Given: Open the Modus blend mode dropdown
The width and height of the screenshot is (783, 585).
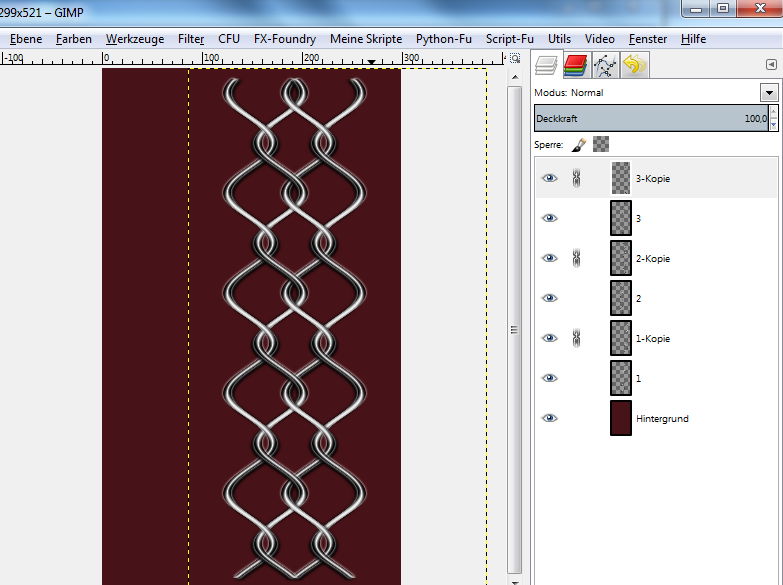Looking at the screenshot, I should [768, 93].
